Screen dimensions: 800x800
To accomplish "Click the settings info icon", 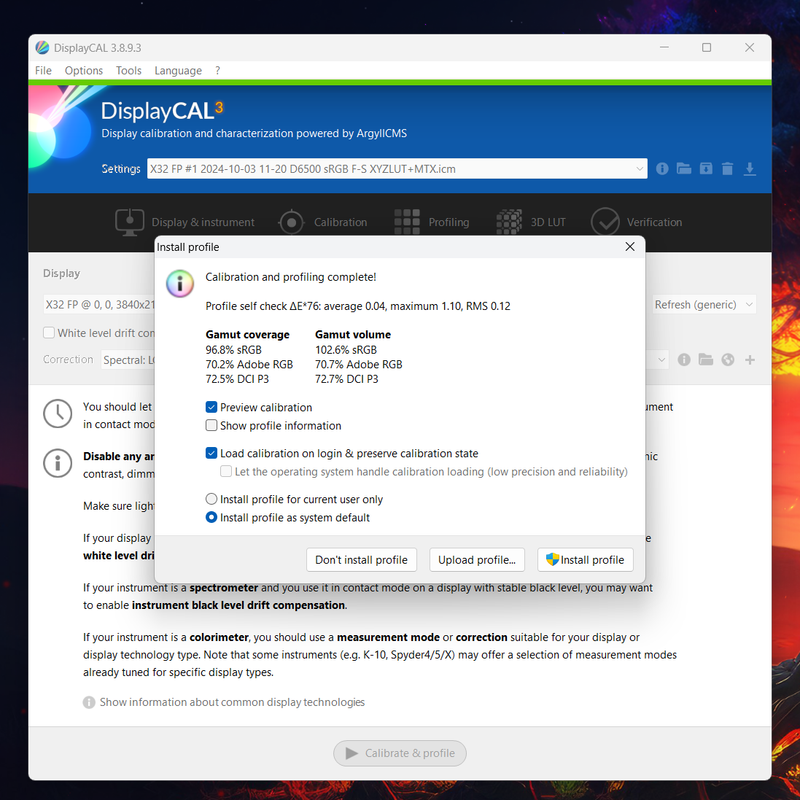I will [662, 168].
